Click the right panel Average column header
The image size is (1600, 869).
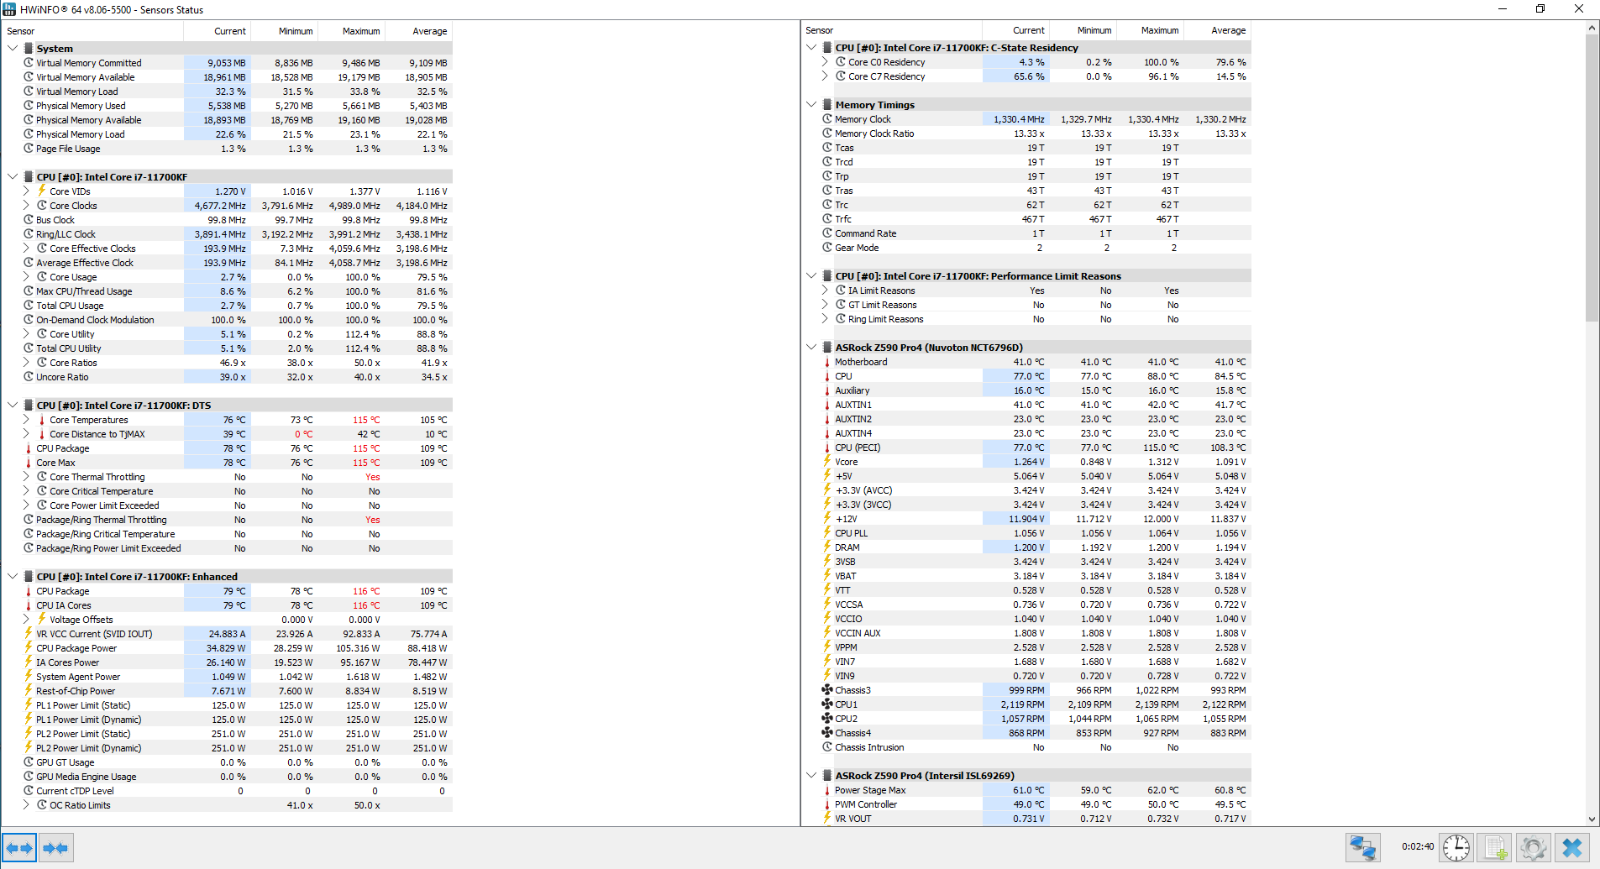[1217, 30]
